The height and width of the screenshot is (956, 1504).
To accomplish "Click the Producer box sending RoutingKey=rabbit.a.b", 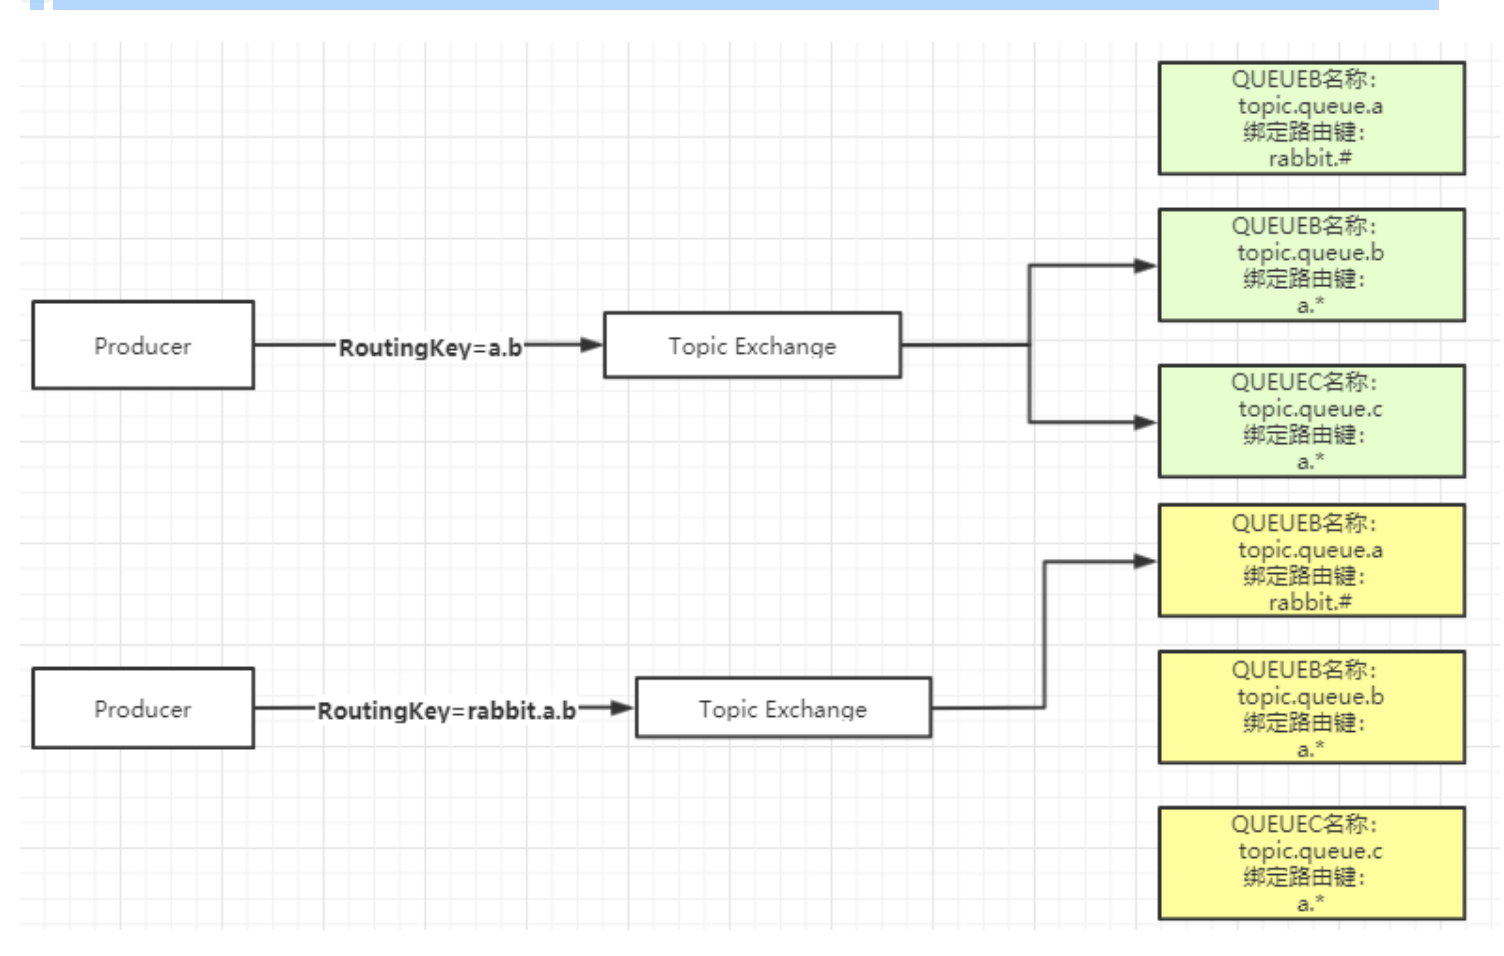I will click(x=143, y=708).
